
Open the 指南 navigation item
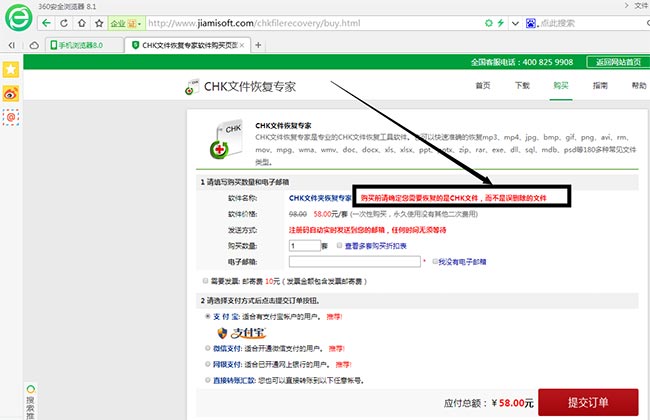[600, 86]
